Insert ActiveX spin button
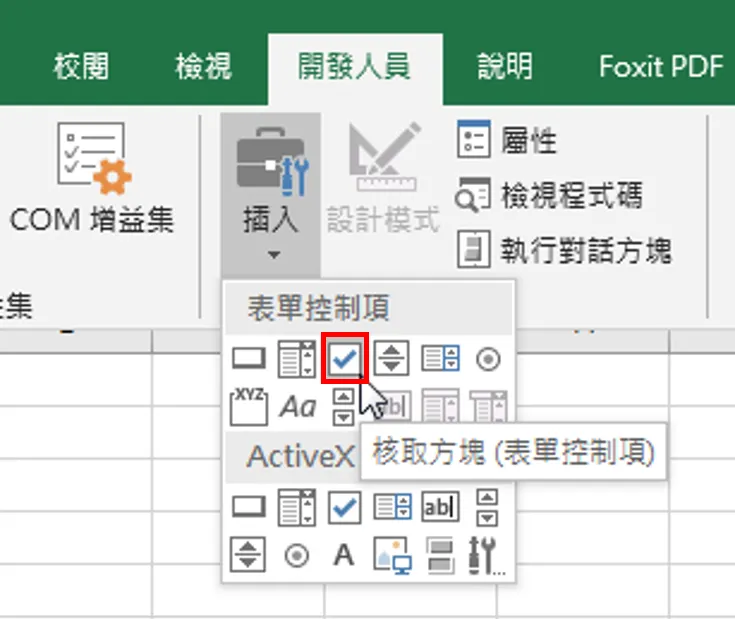 (x=248, y=555)
